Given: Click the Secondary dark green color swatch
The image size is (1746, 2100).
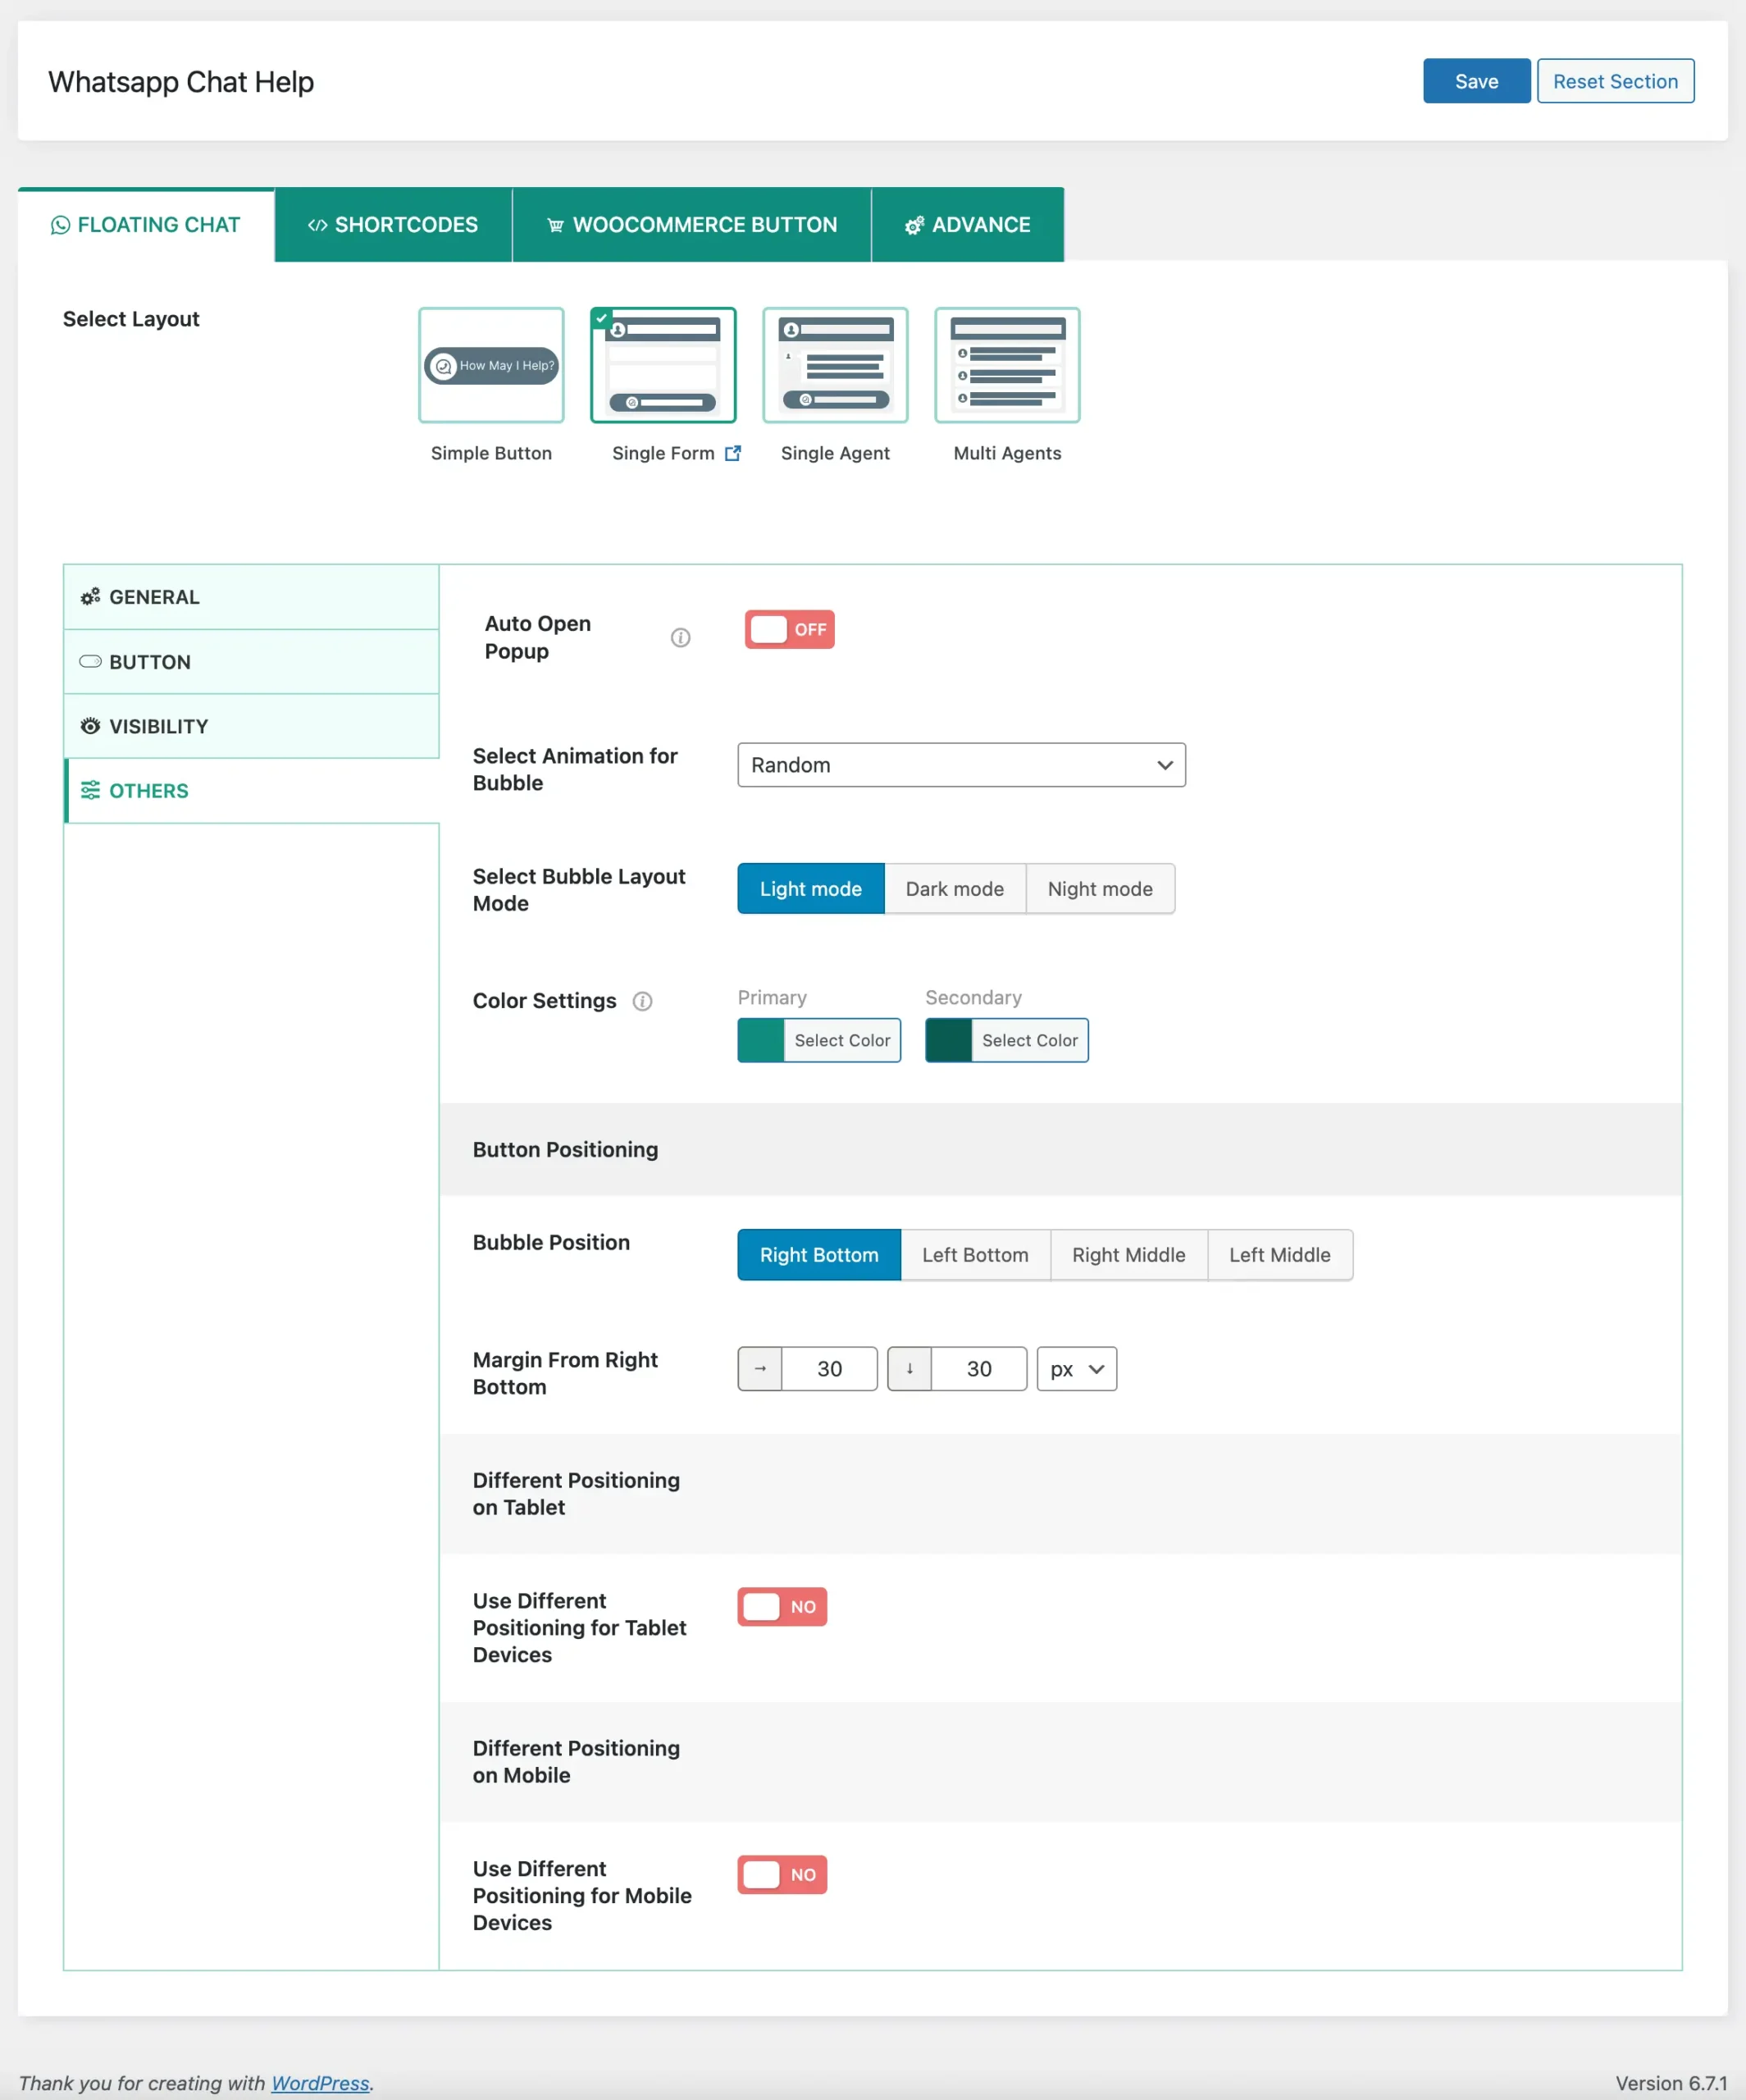Looking at the screenshot, I should point(948,1040).
